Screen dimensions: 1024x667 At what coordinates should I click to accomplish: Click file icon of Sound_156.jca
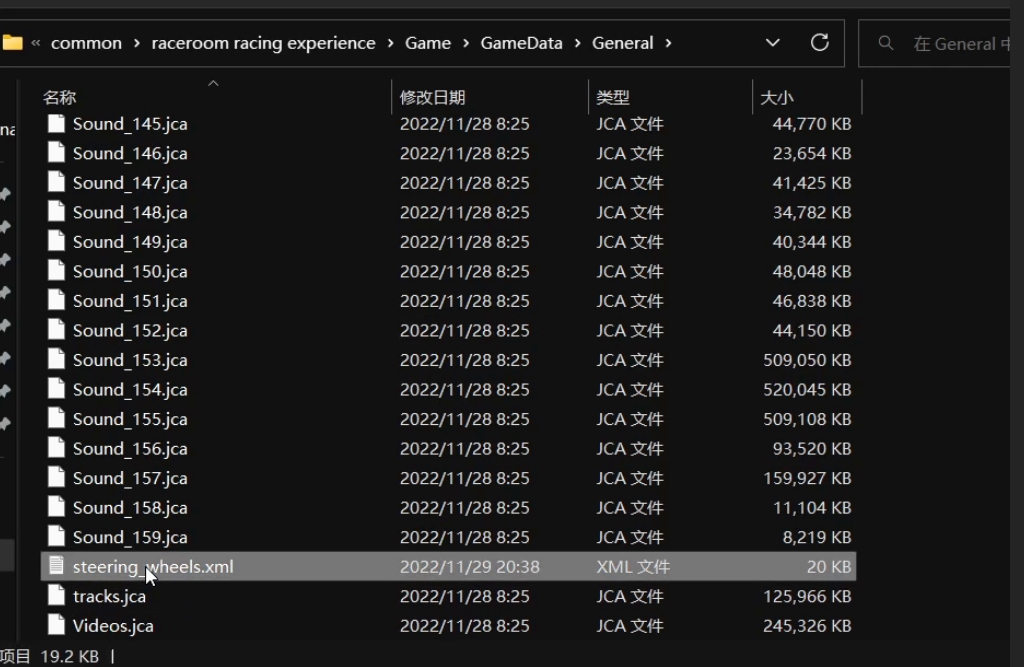[57, 448]
